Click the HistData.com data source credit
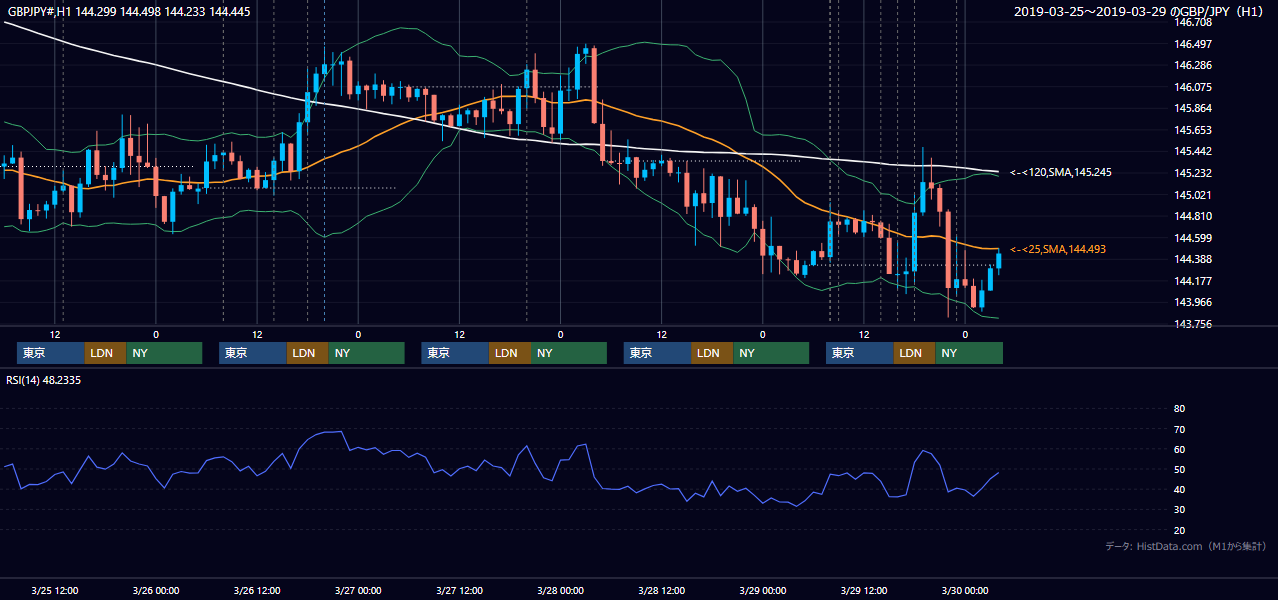The image size is (1278, 600). pos(1186,546)
